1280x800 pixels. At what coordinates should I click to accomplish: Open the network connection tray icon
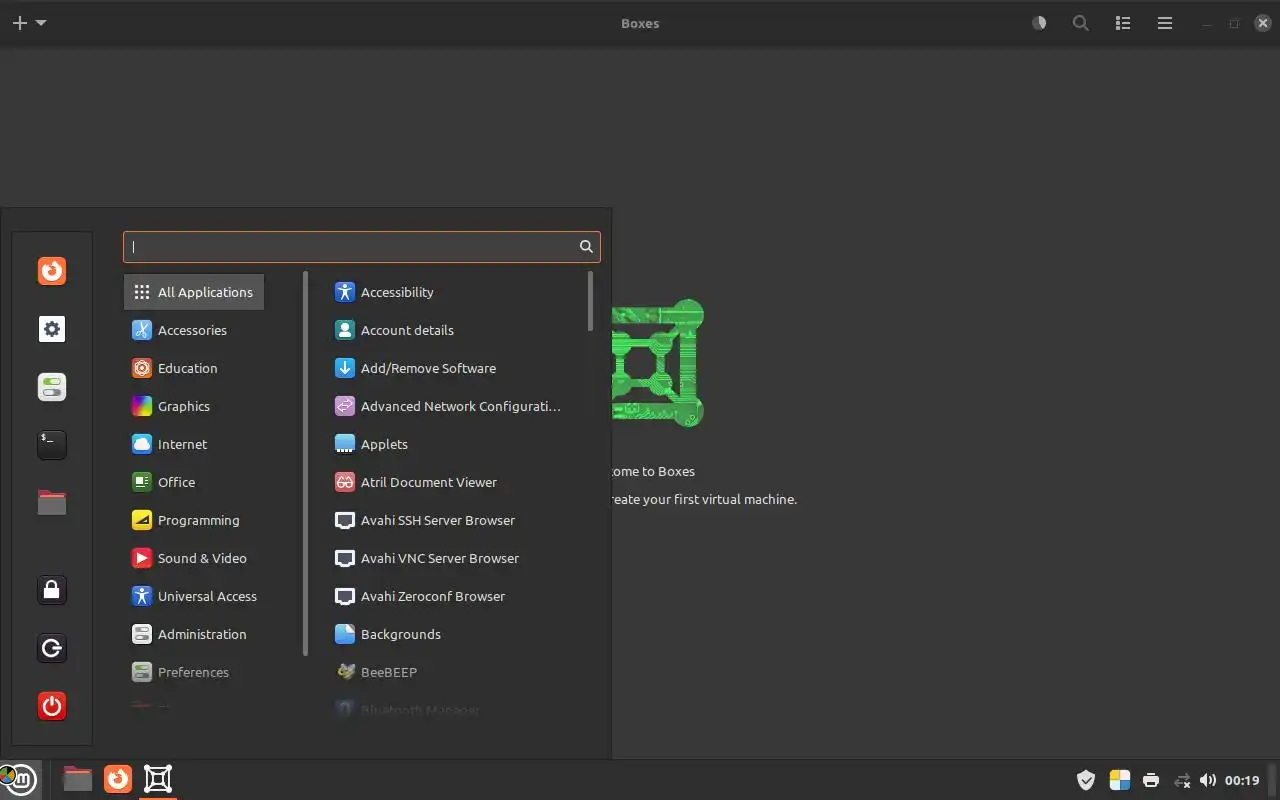coord(1182,780)
